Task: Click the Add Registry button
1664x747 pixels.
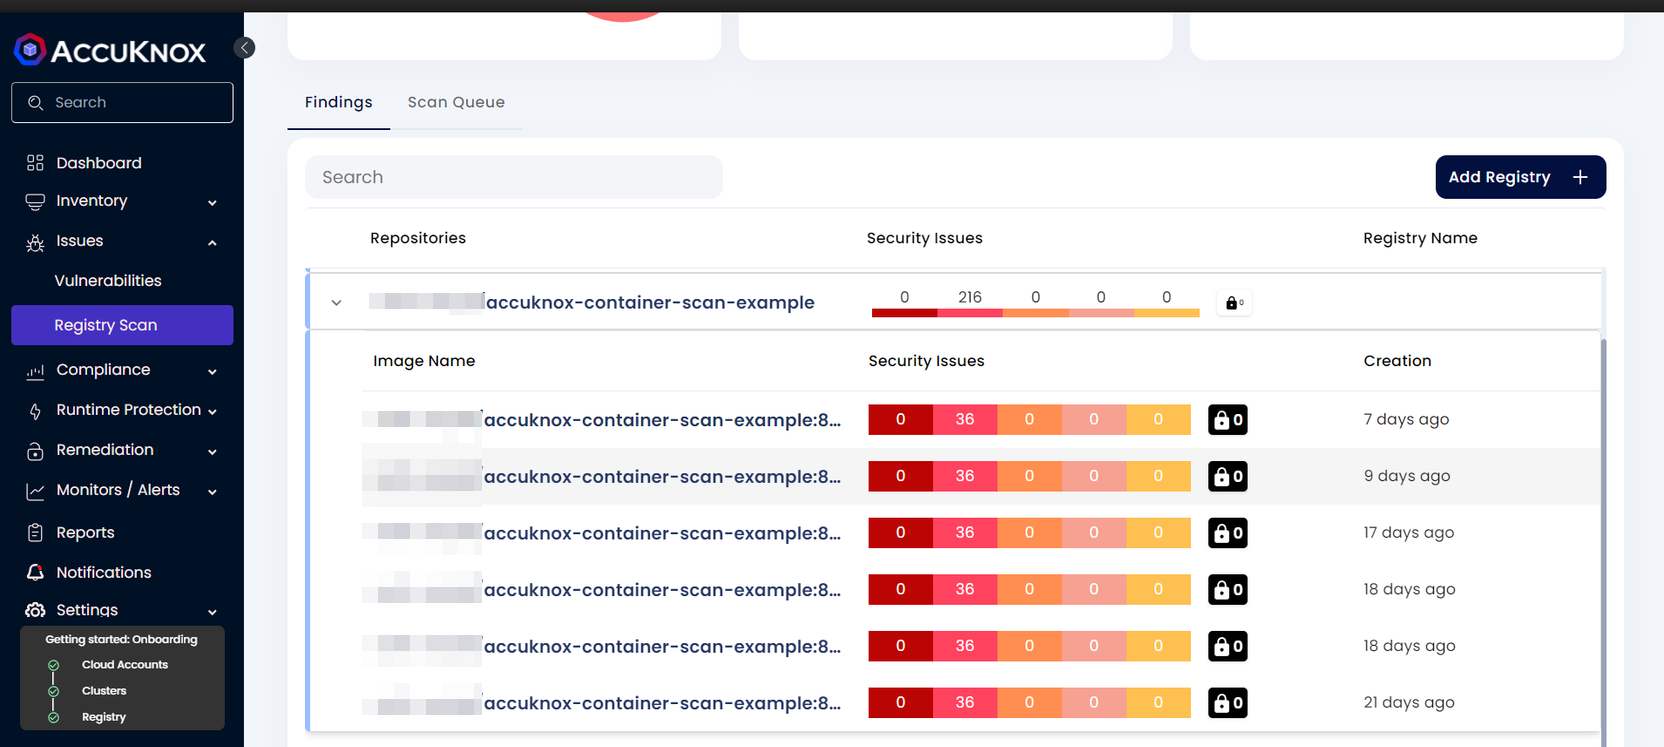Action: (x=1520, y=177)
